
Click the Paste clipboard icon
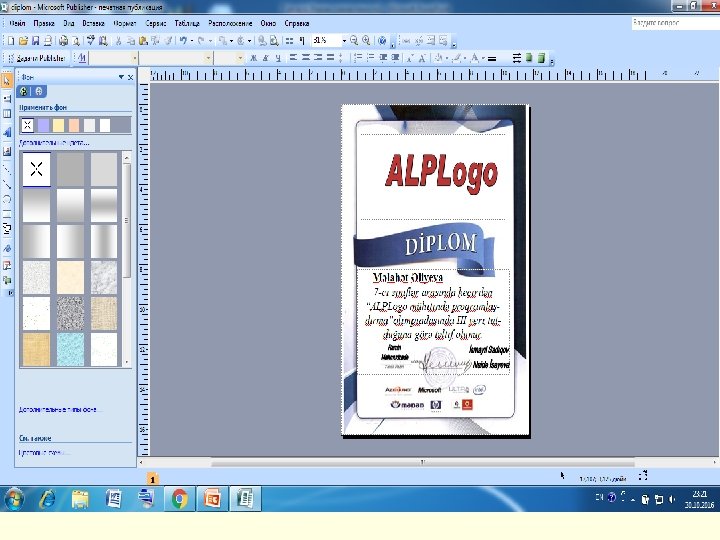point(143,41)
